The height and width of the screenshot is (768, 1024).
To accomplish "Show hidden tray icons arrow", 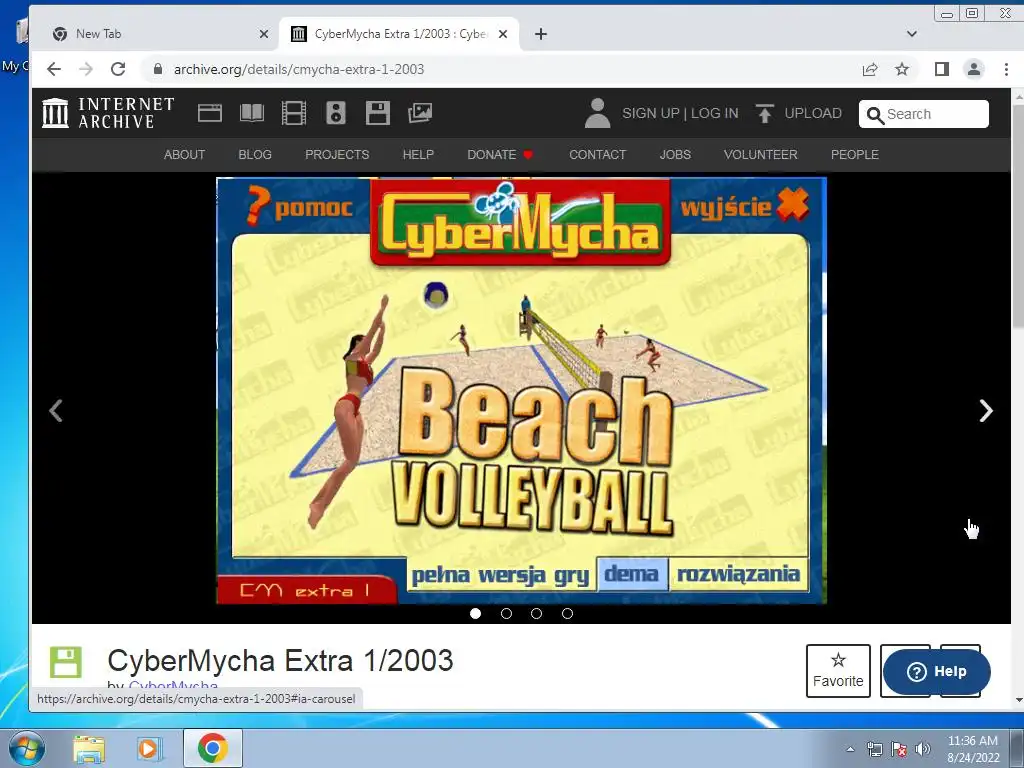I will (850, 749).
